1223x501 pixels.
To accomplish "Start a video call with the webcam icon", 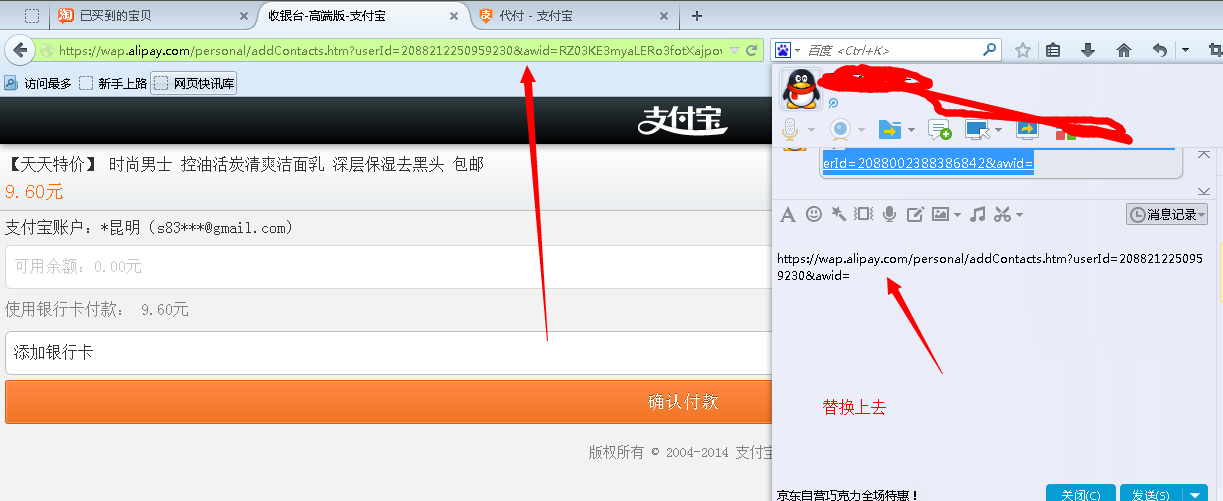I will point(840,129).
